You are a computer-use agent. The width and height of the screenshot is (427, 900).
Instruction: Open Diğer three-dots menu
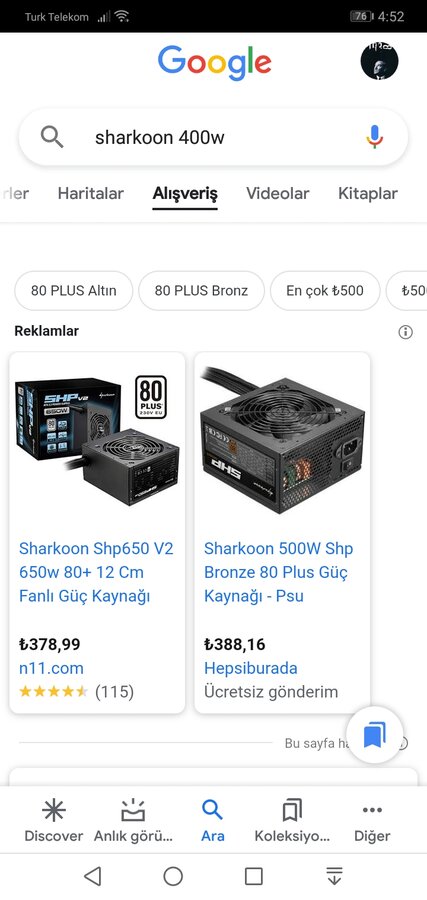click(372, 821)
